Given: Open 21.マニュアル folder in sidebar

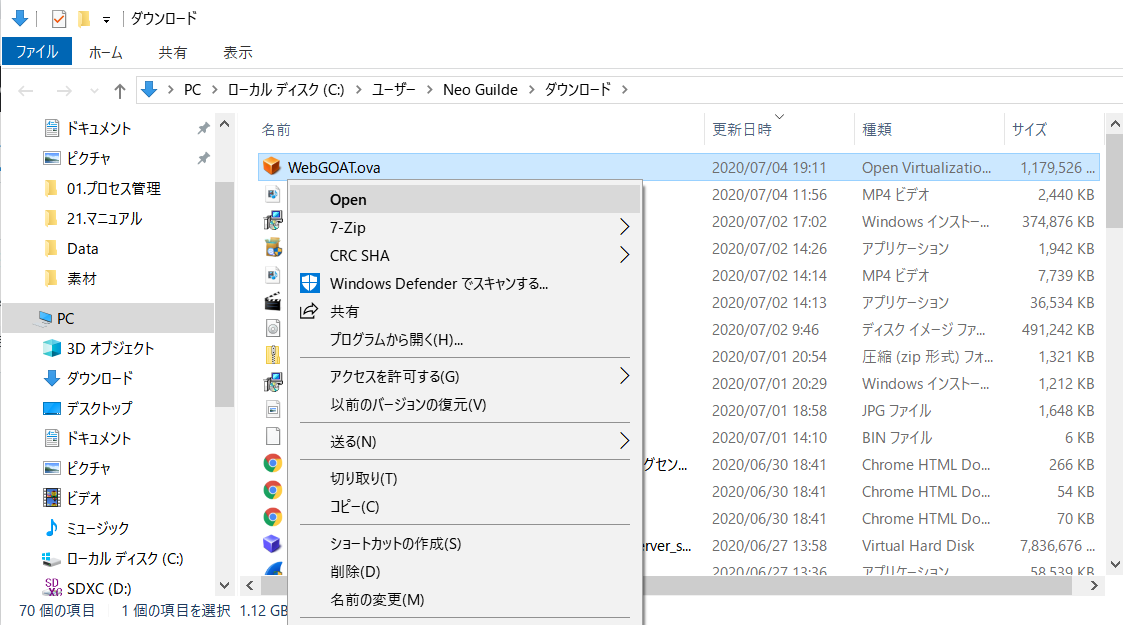Looking at the screenshot, I should (105, 218).
